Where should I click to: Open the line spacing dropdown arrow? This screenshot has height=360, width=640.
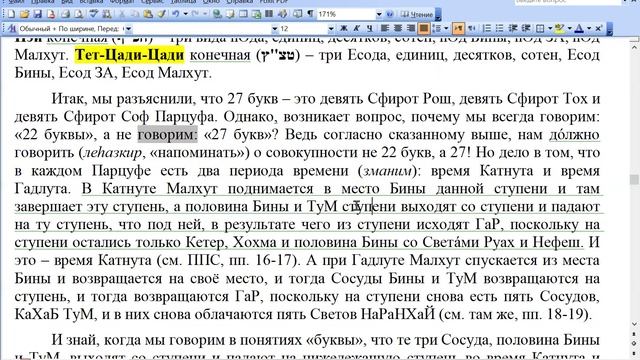coord(446,28)
